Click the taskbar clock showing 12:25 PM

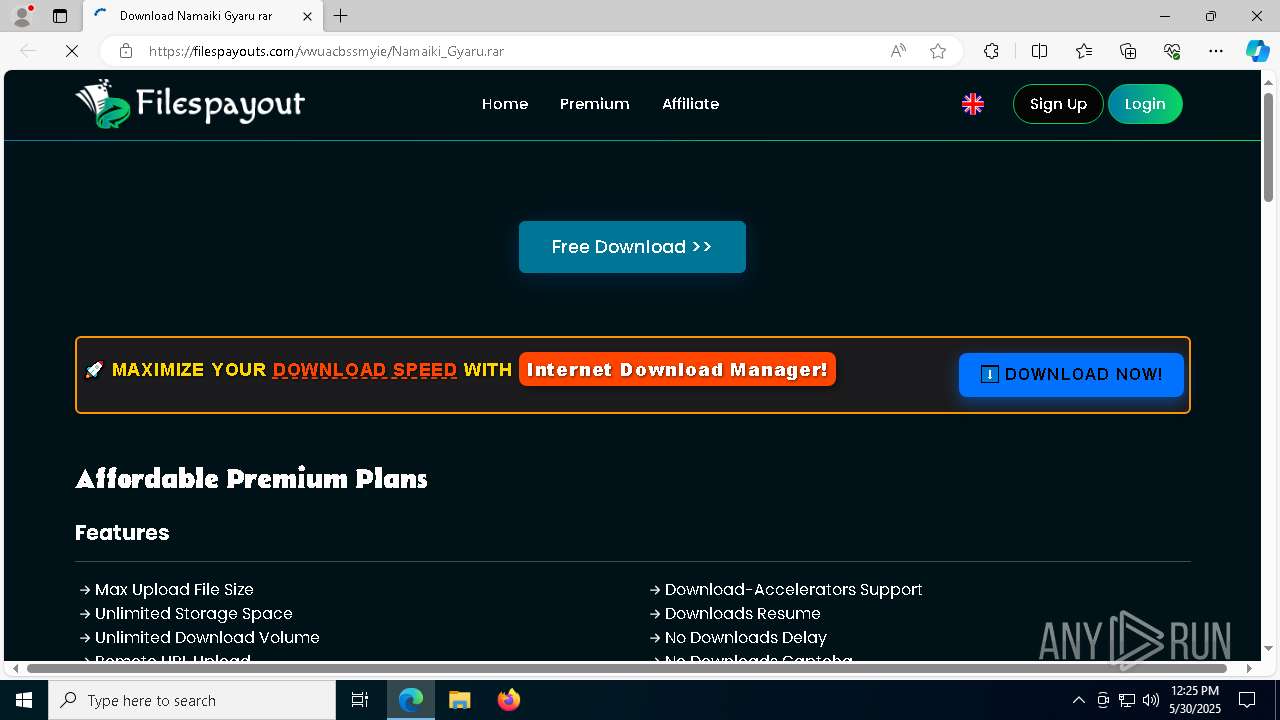tap(1195, 700)
